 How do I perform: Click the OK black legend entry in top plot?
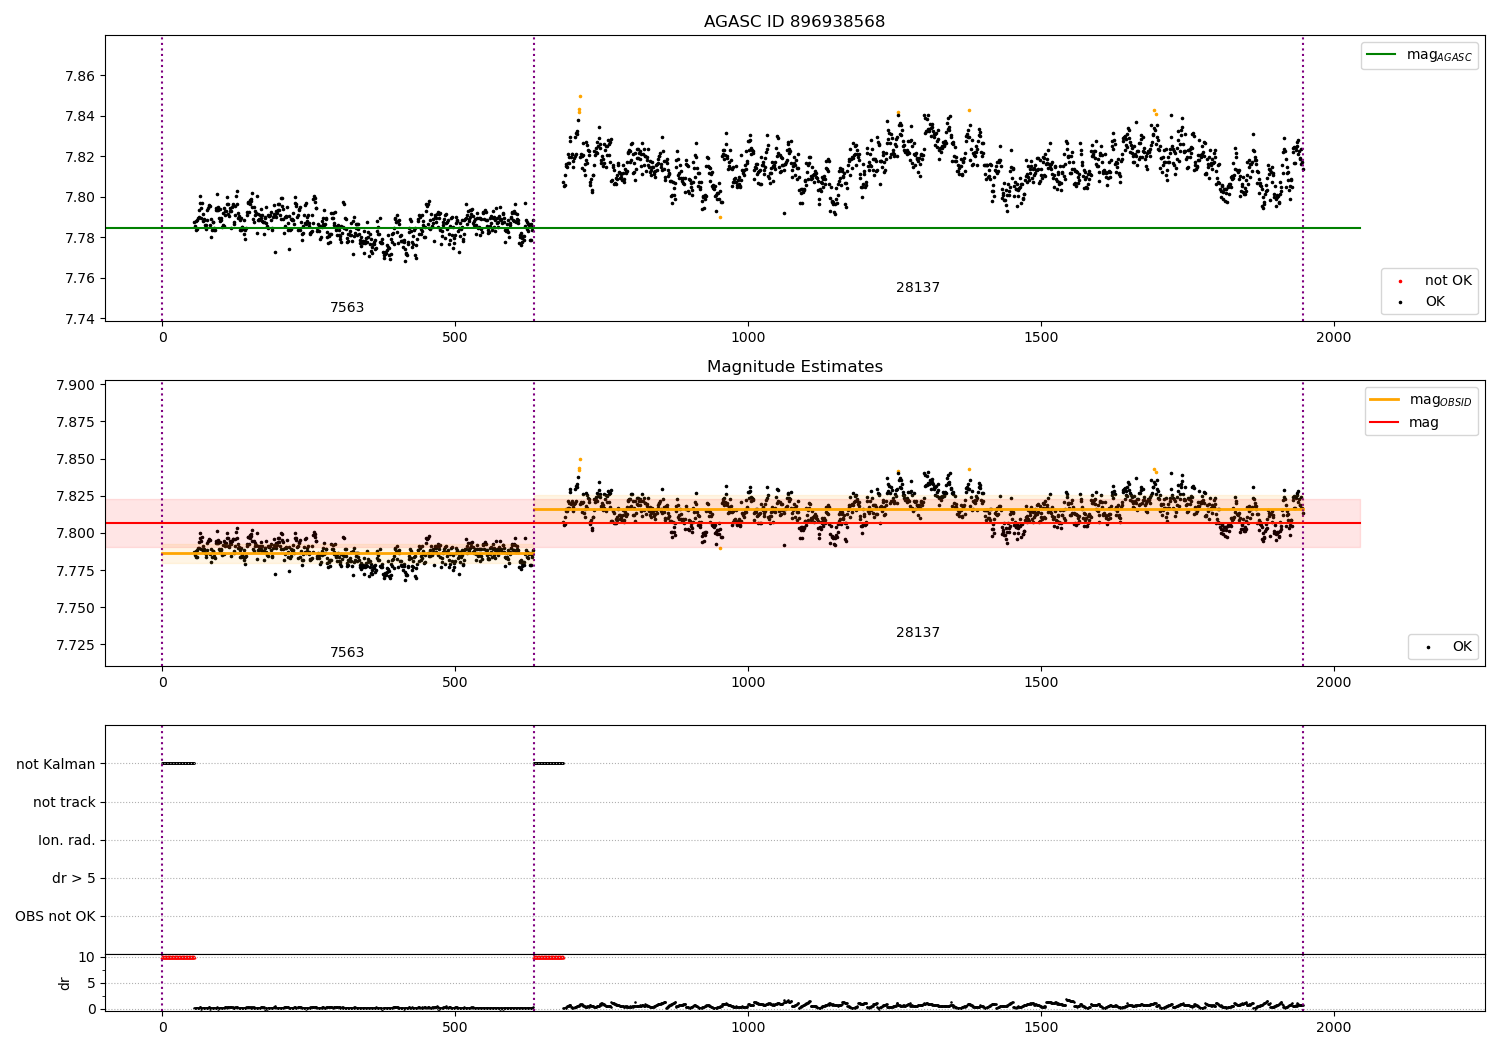click(x=1421, y=302)
